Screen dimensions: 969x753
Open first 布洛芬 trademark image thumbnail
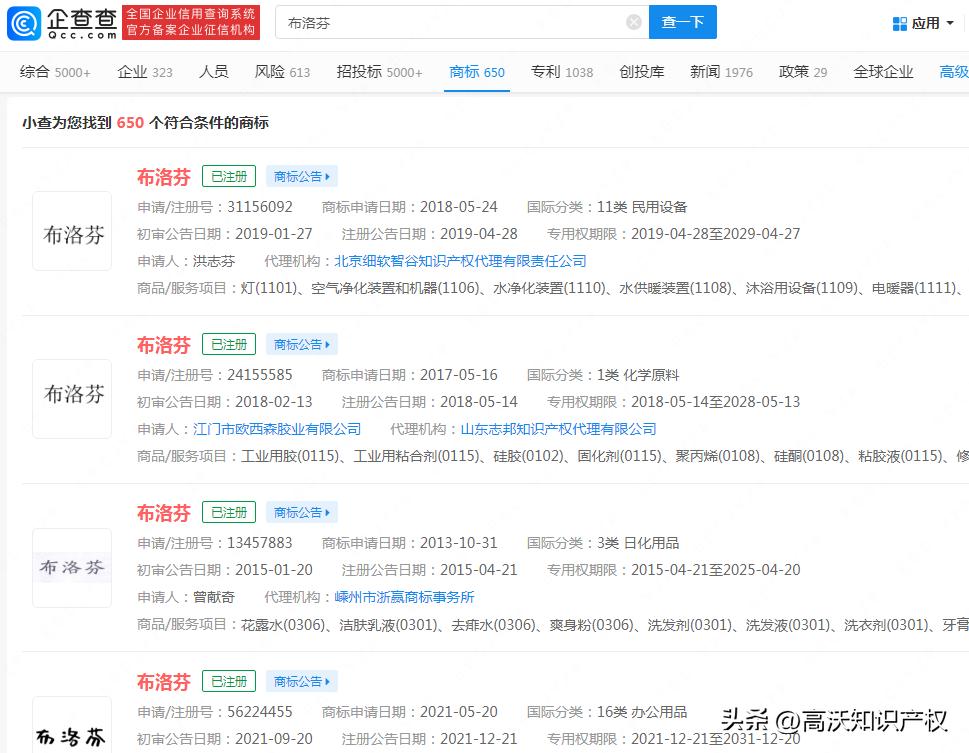point(72,231)
